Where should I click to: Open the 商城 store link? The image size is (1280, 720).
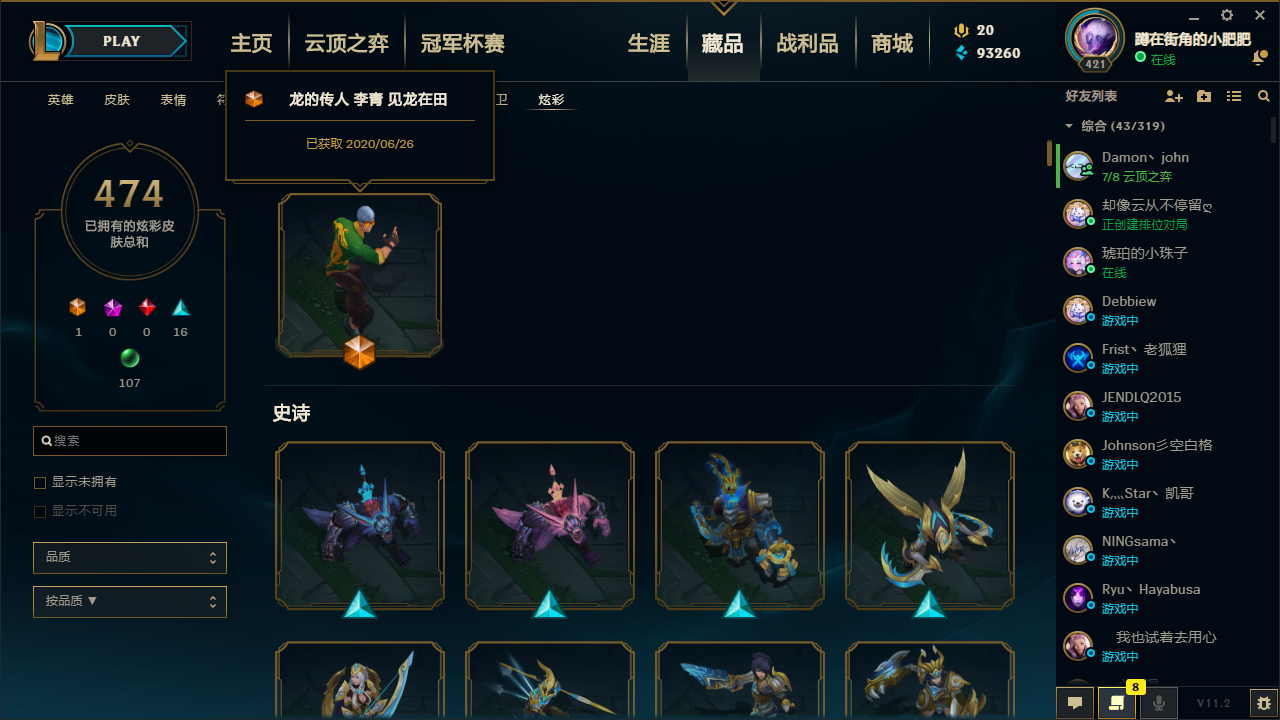892,43
